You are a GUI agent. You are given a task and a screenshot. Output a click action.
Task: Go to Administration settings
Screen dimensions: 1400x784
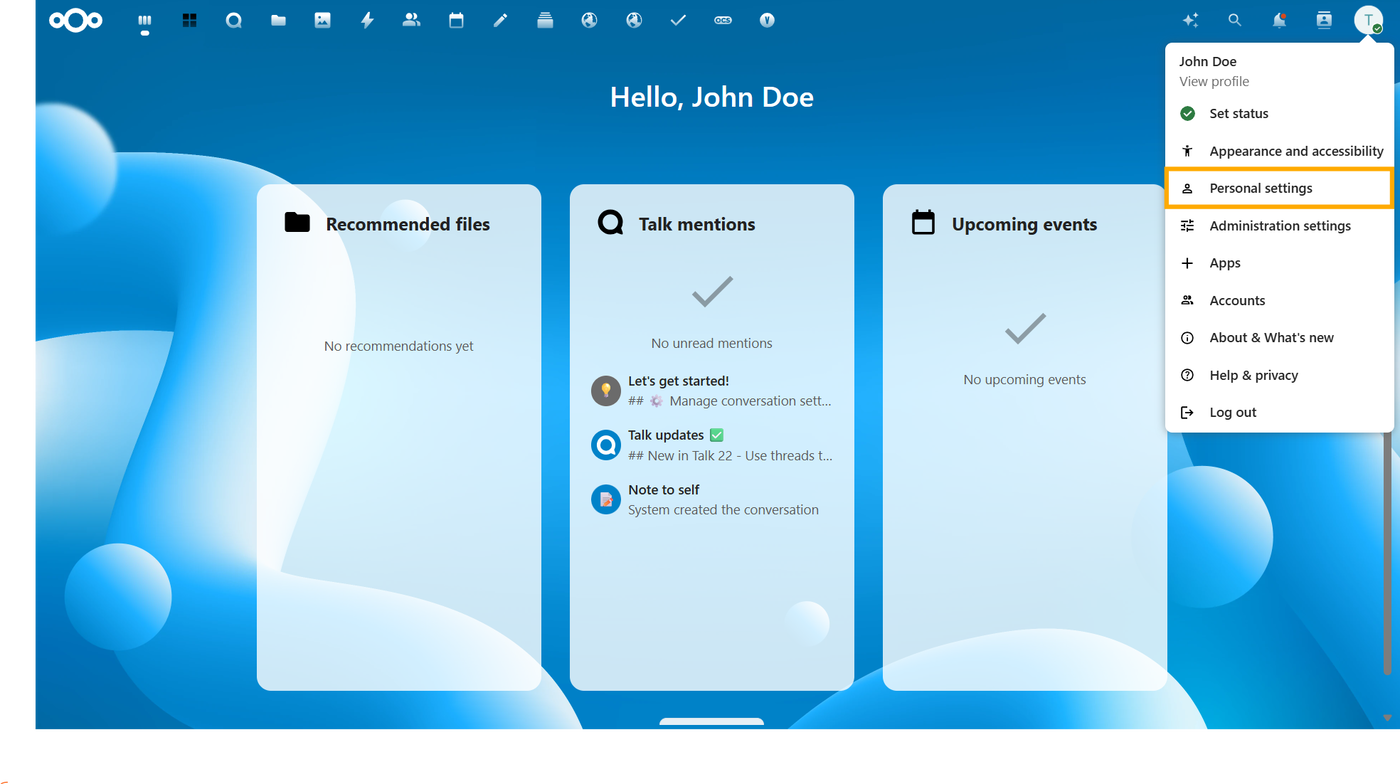tap(1279, 226)
